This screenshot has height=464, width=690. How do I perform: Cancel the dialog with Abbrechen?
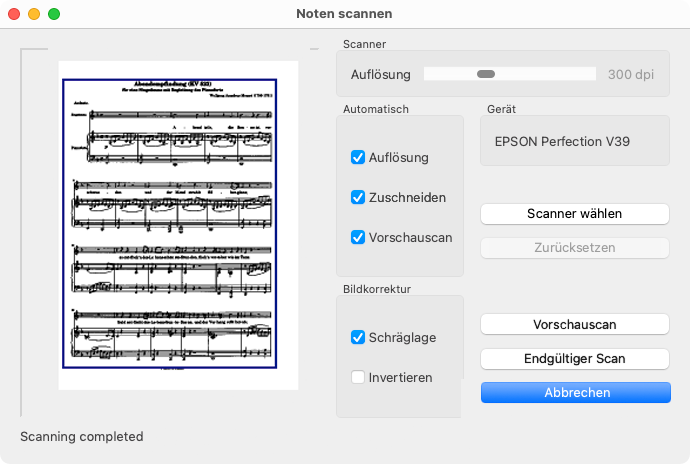[x=575, y=393]
